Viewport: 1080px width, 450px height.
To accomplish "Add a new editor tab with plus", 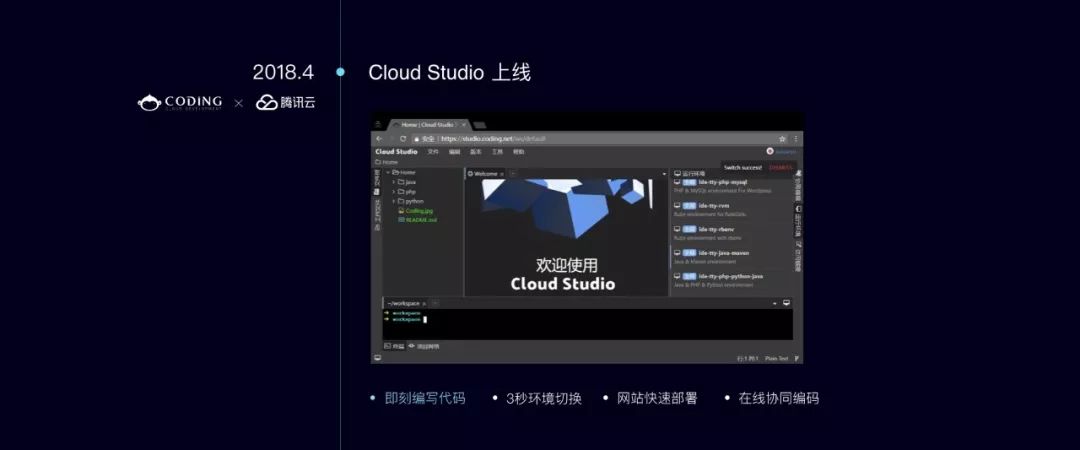I will pyautogui.click(x=513, y=174).
